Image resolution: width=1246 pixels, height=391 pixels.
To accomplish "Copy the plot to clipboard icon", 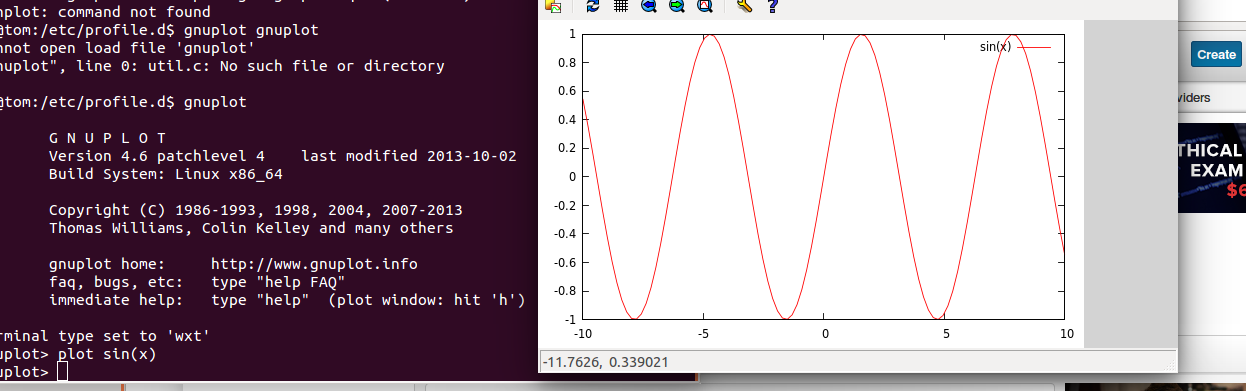I will [x=552, y=6].
